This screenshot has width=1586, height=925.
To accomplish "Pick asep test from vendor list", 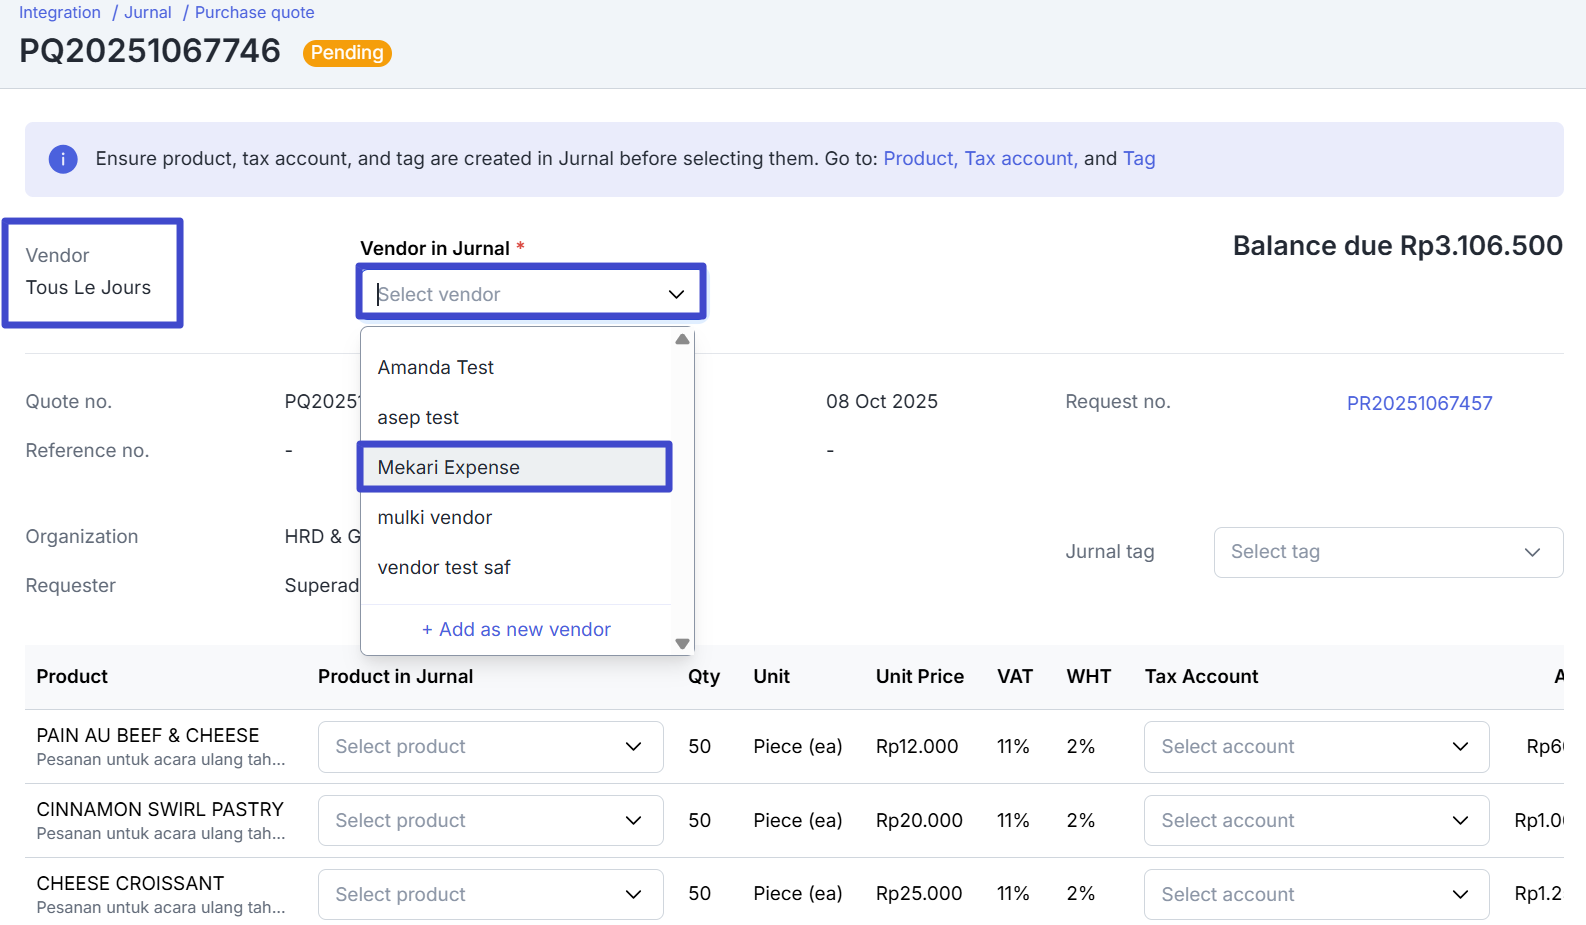I will coord(418,418).
